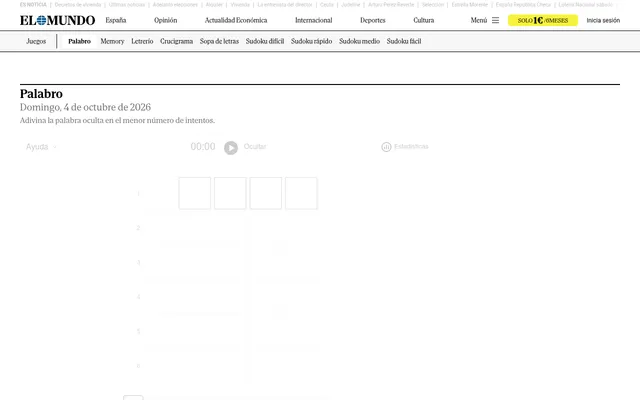The height and width of the screenshot is (400, 640).
Task: Open La entrevista del director link
Action: point(285,4)
